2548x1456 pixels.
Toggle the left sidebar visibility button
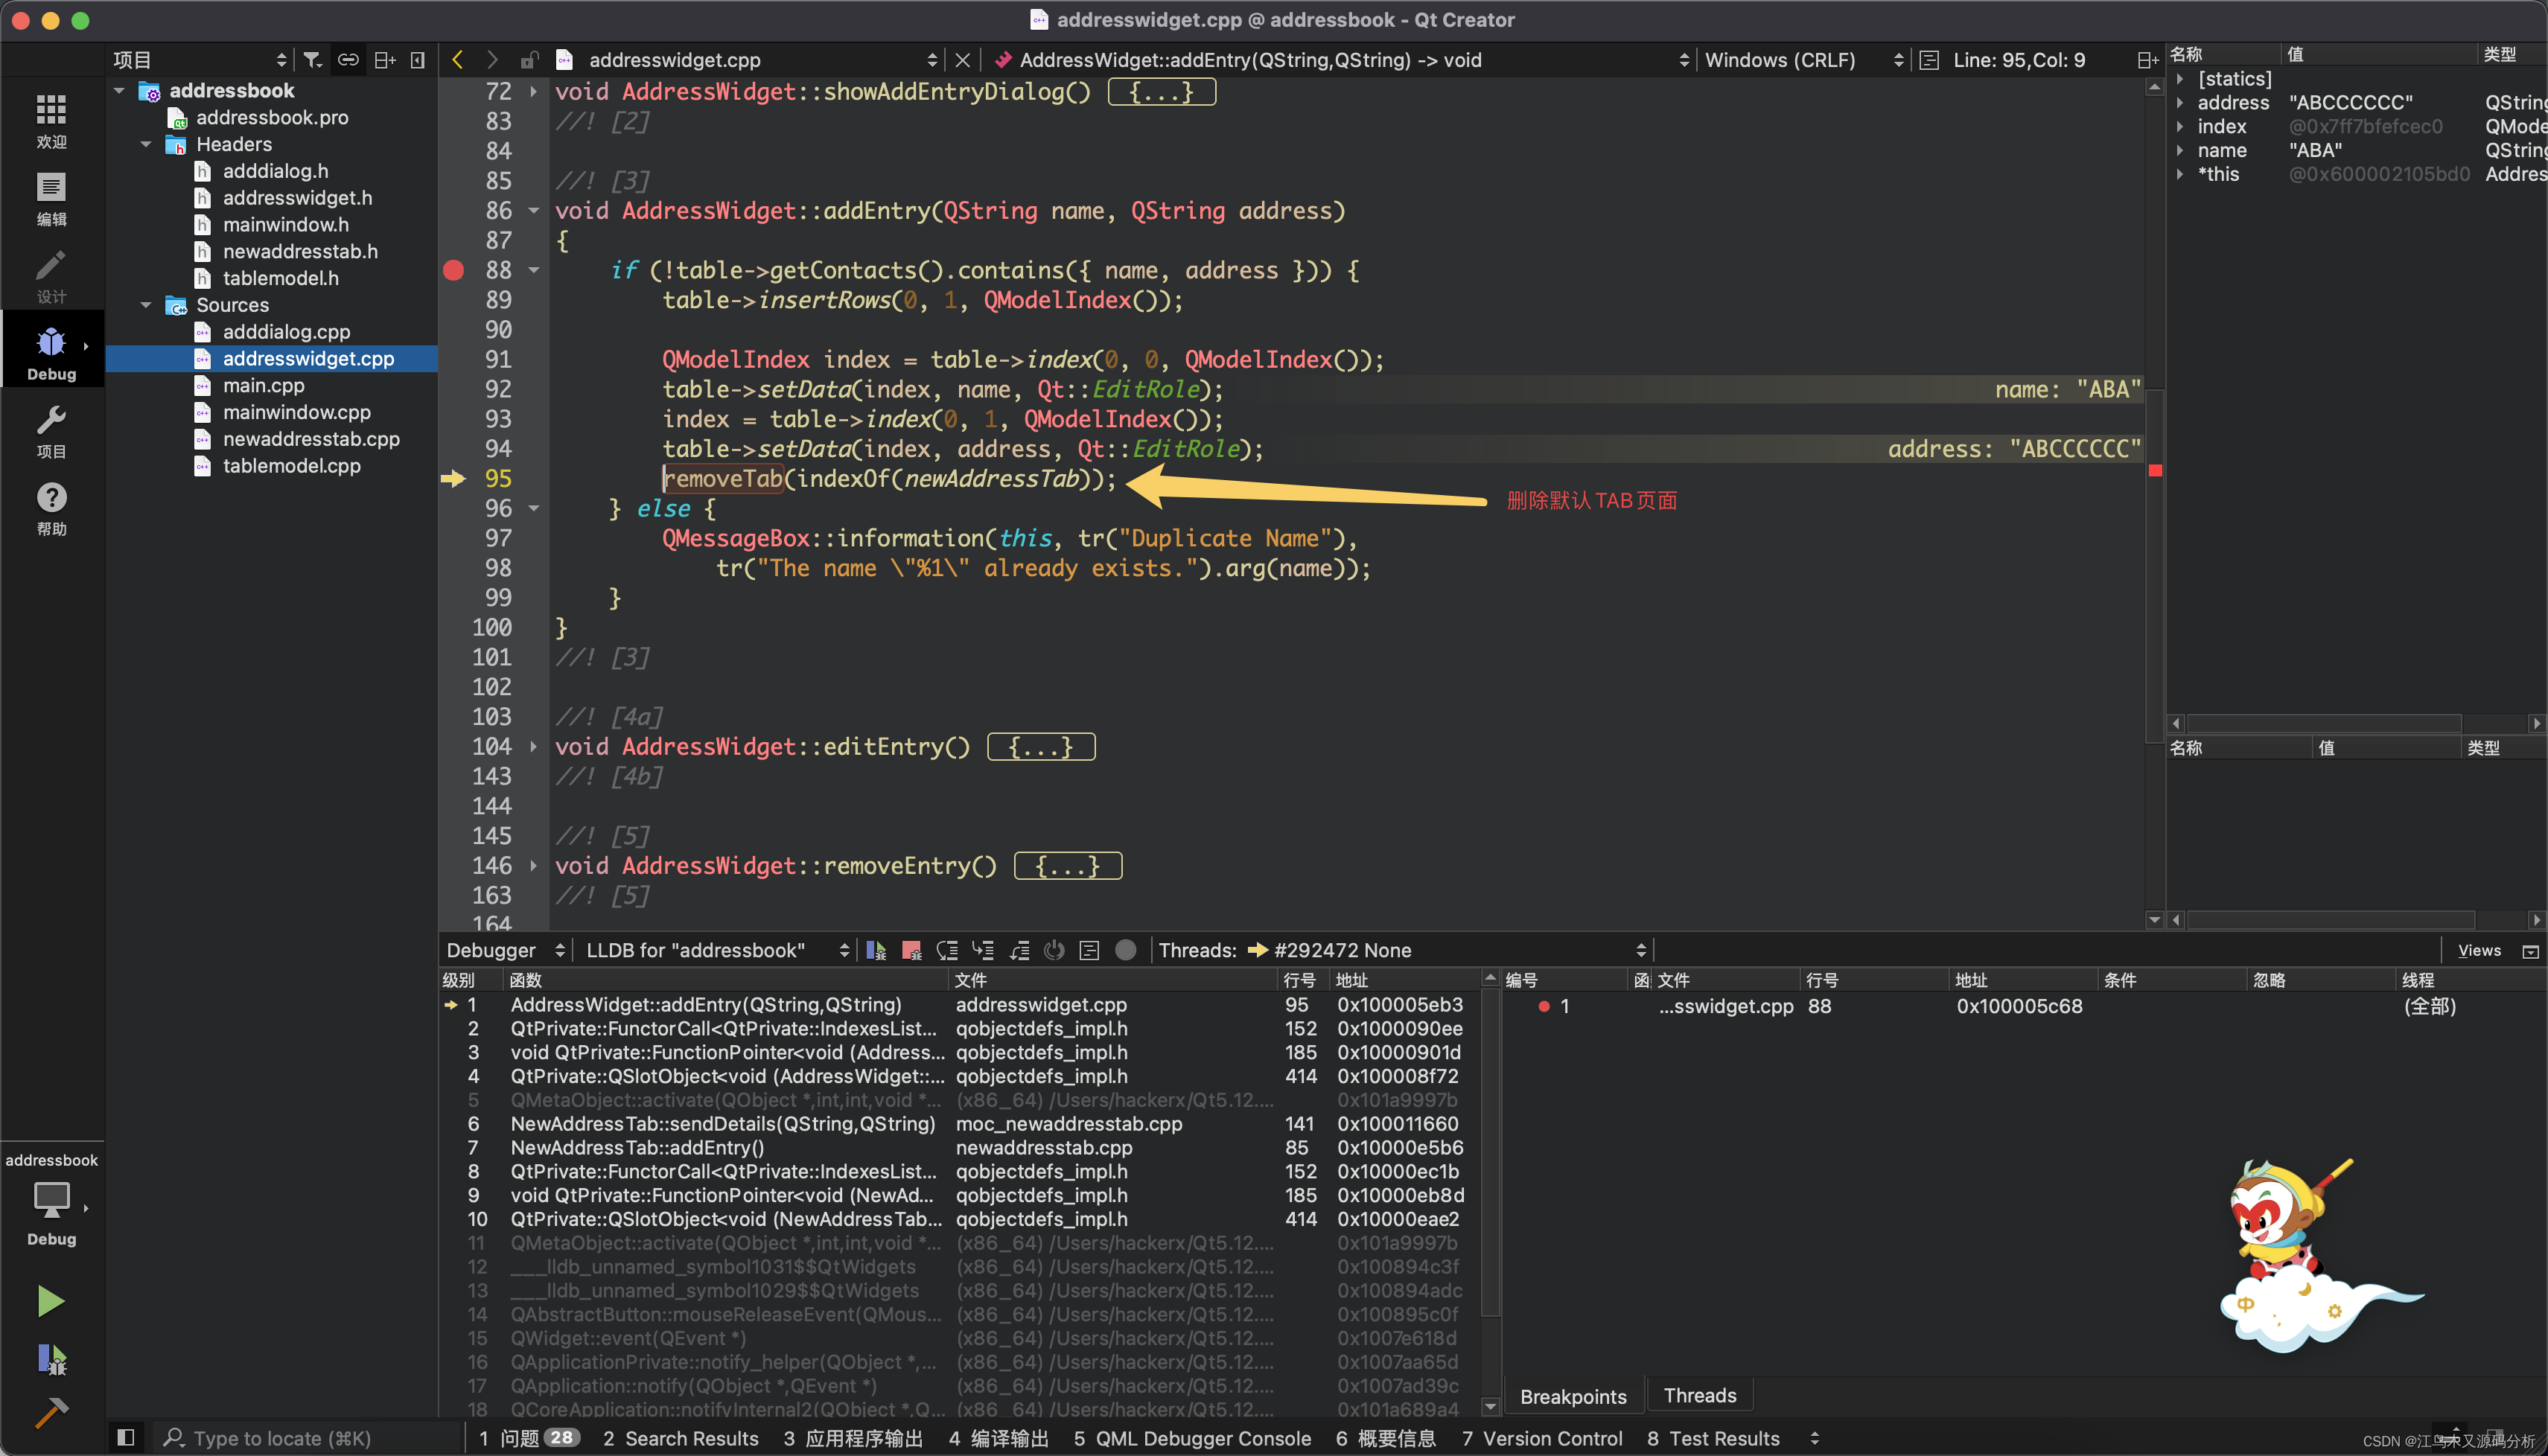click(126, 1438)
